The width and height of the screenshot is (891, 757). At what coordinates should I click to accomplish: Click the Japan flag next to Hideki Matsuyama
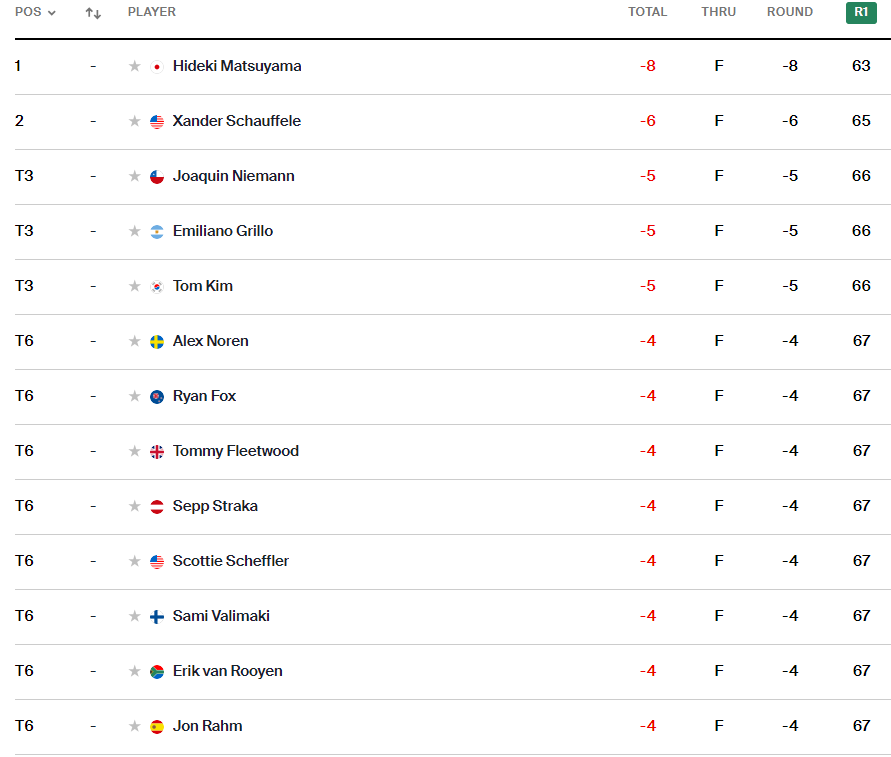coord(157,67)
